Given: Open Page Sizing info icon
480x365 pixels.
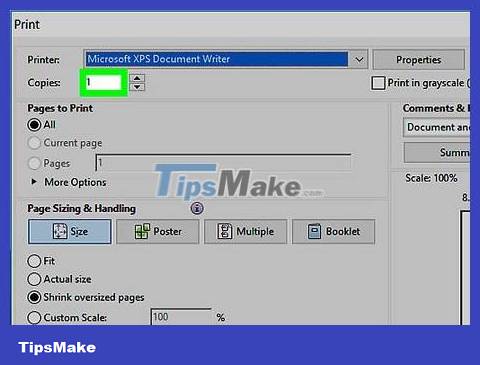Looking at the screenshot, I should [197, 208].
